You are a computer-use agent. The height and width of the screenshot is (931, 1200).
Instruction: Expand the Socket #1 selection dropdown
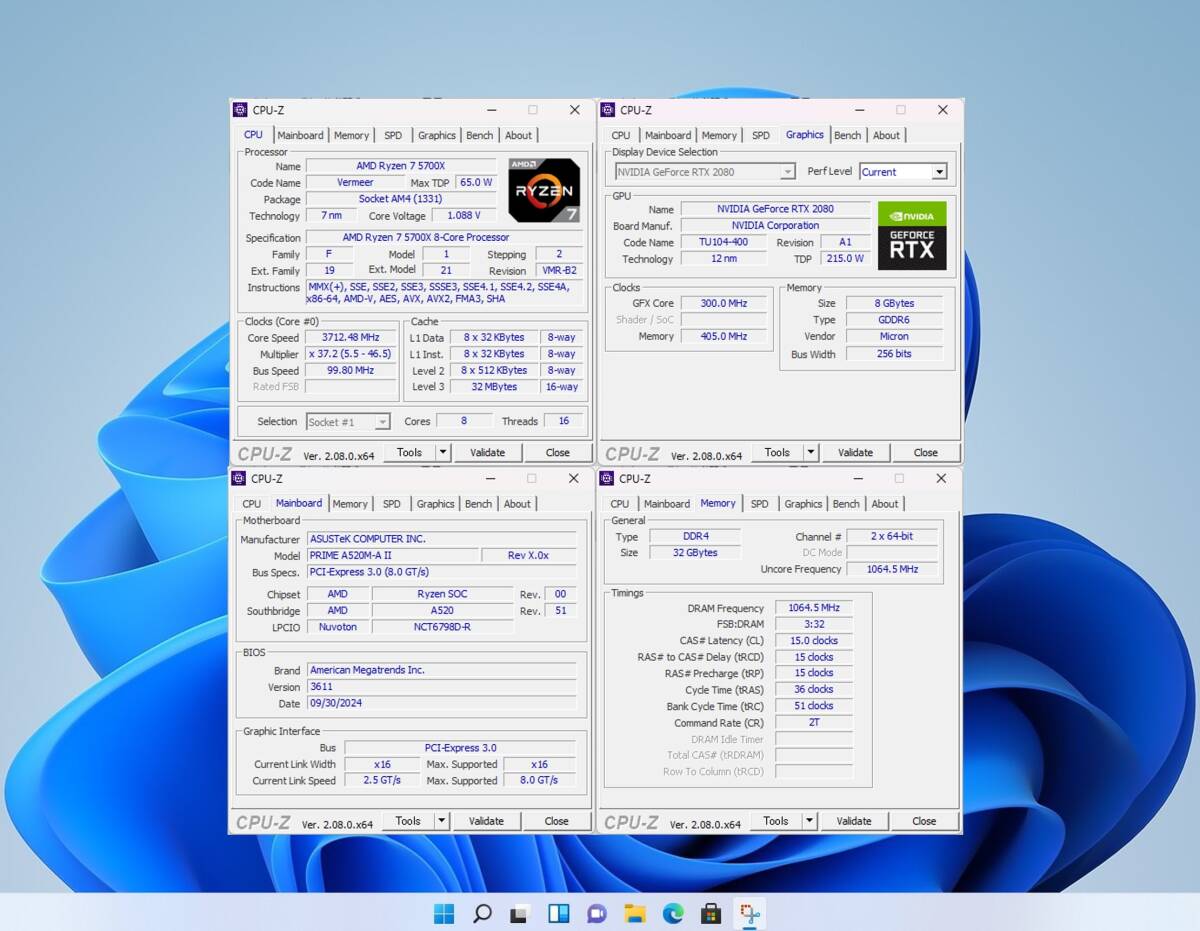pyautogui.click(x=382, y=422)
